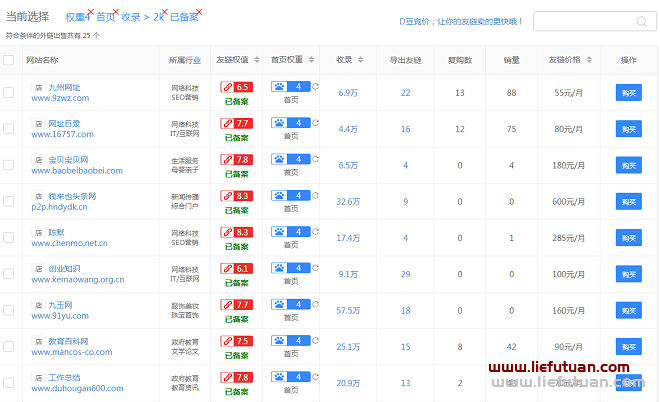Open p2p.hndydk.cn site link
The width and height of the screenshot is (660, 402).
tap(59, 207)
